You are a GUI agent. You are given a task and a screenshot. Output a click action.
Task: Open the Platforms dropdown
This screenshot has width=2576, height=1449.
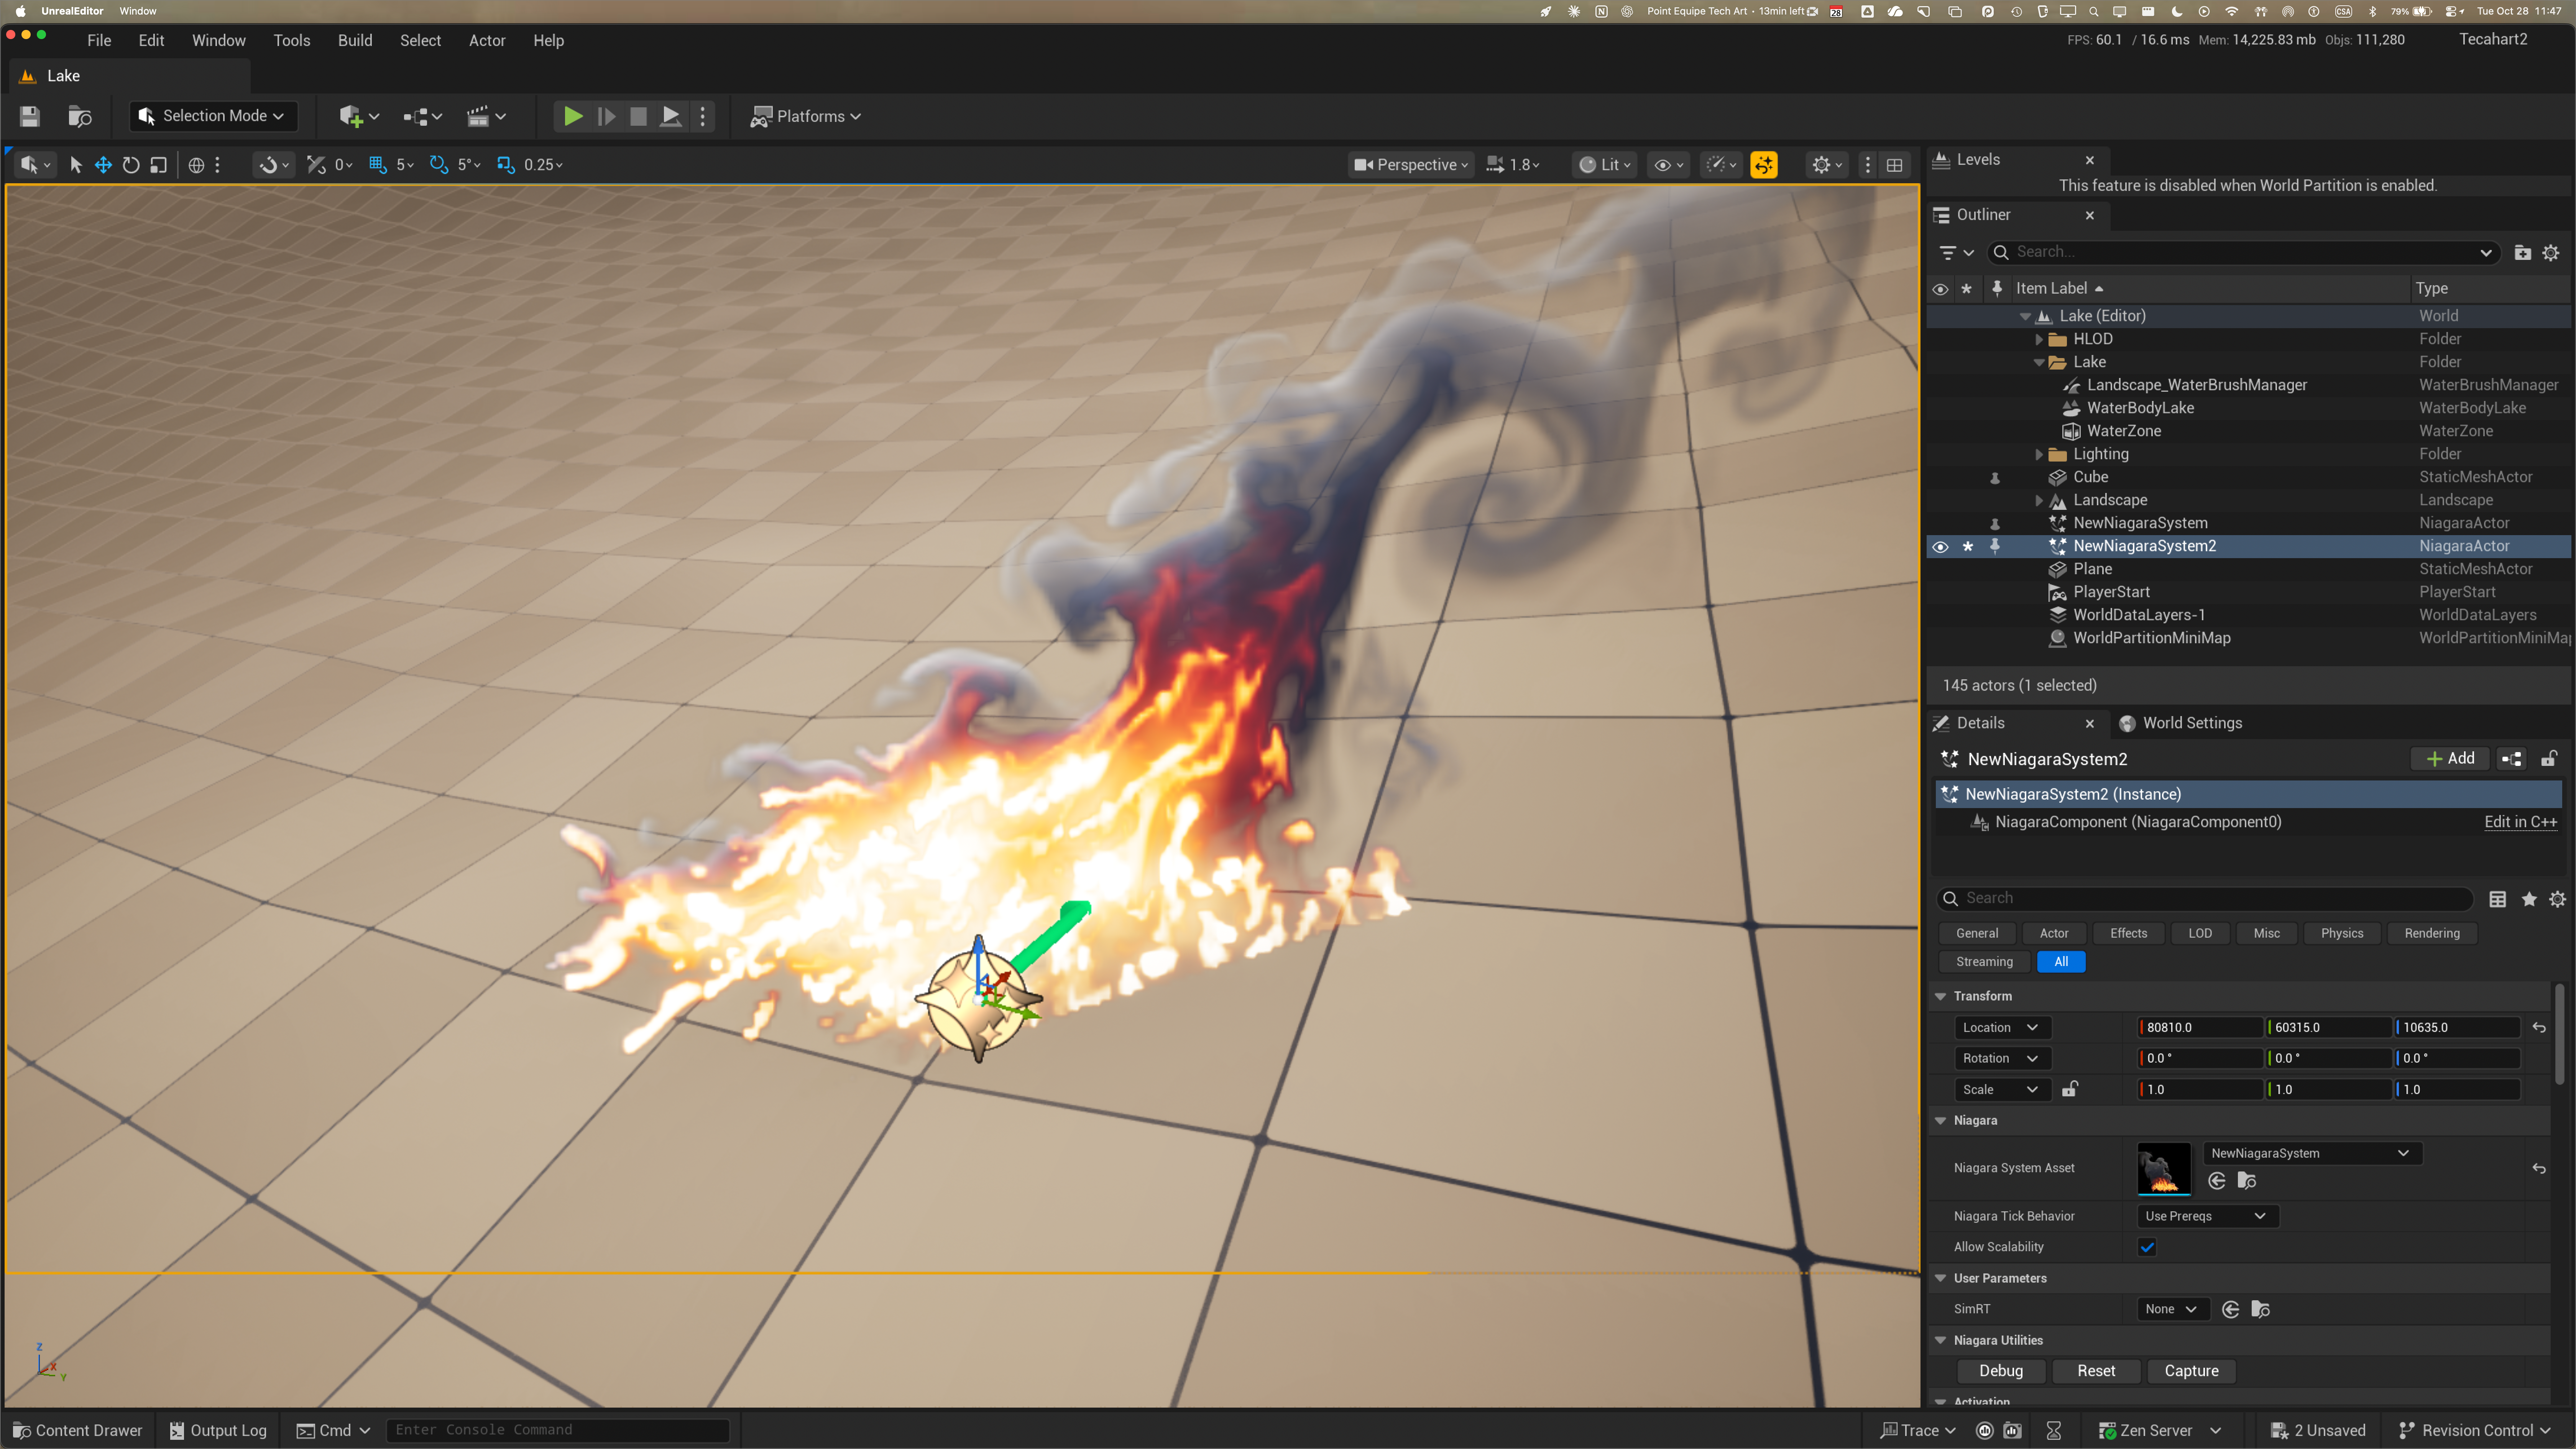click(x=806, y=116)
